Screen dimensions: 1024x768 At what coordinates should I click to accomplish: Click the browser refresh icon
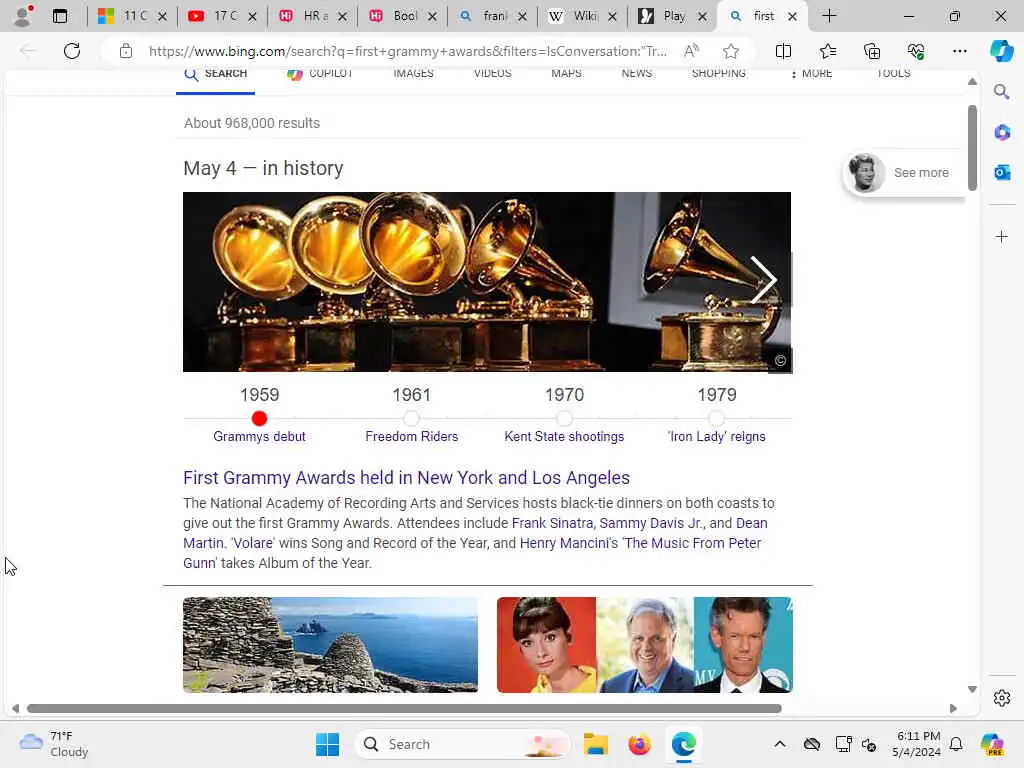(72, 51)
